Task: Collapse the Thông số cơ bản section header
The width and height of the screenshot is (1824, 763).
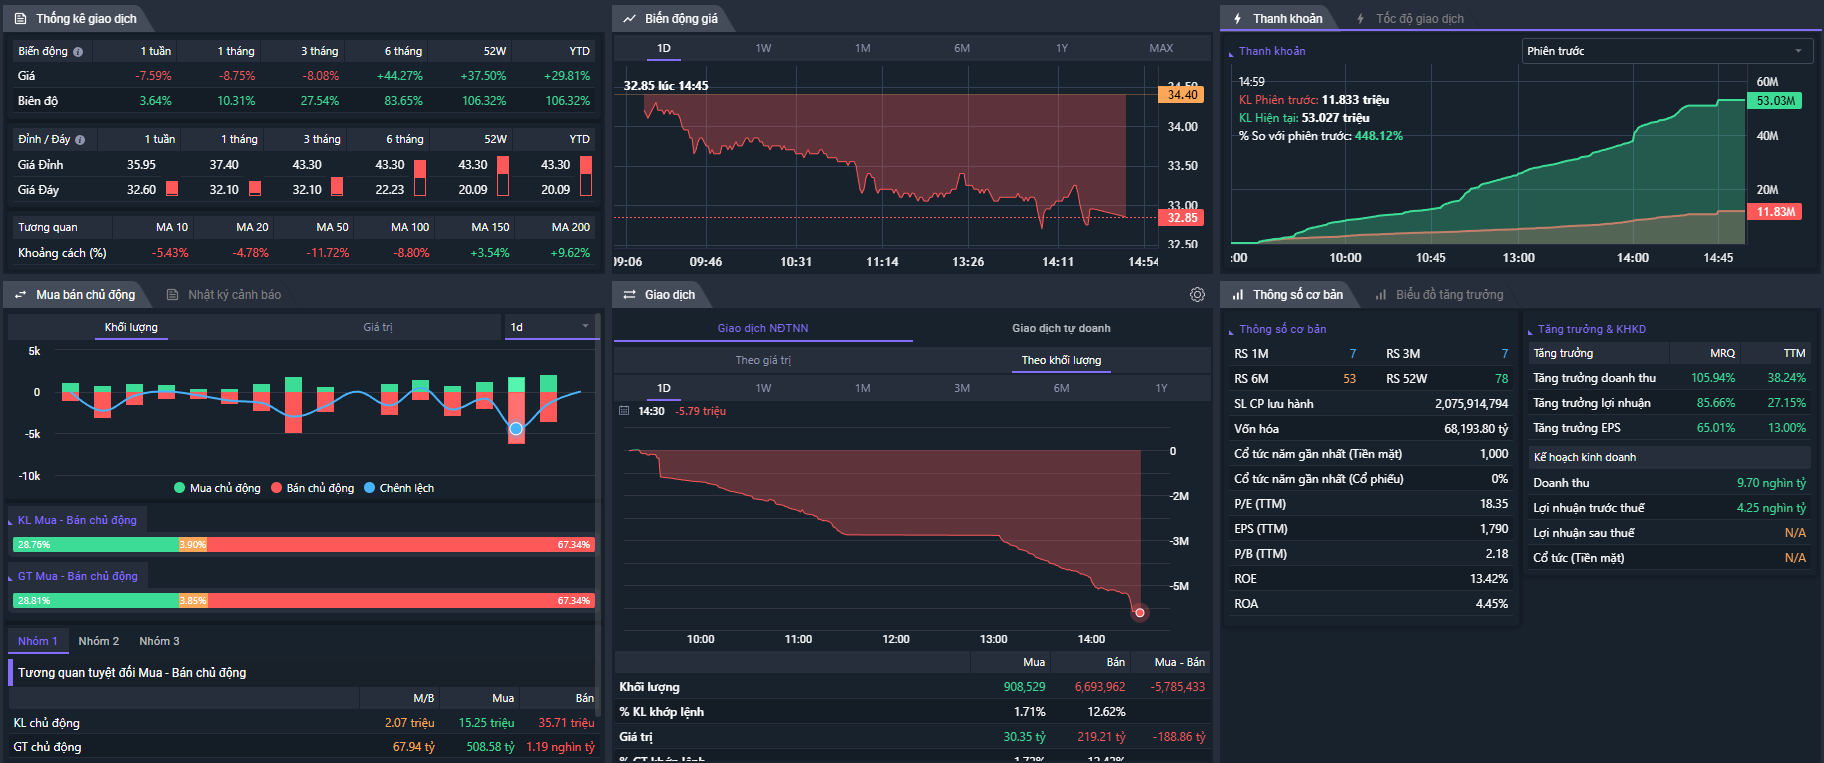Action: (1282, 329)
